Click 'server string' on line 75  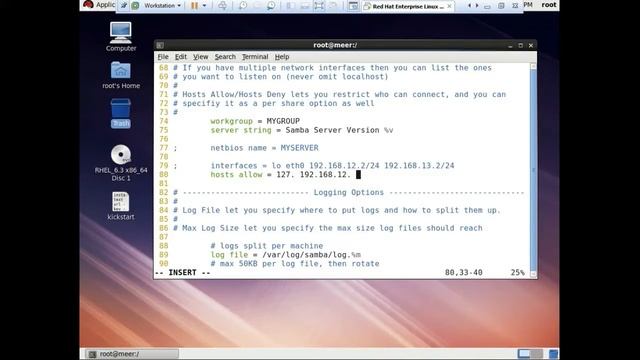click(x=241, y=130)
